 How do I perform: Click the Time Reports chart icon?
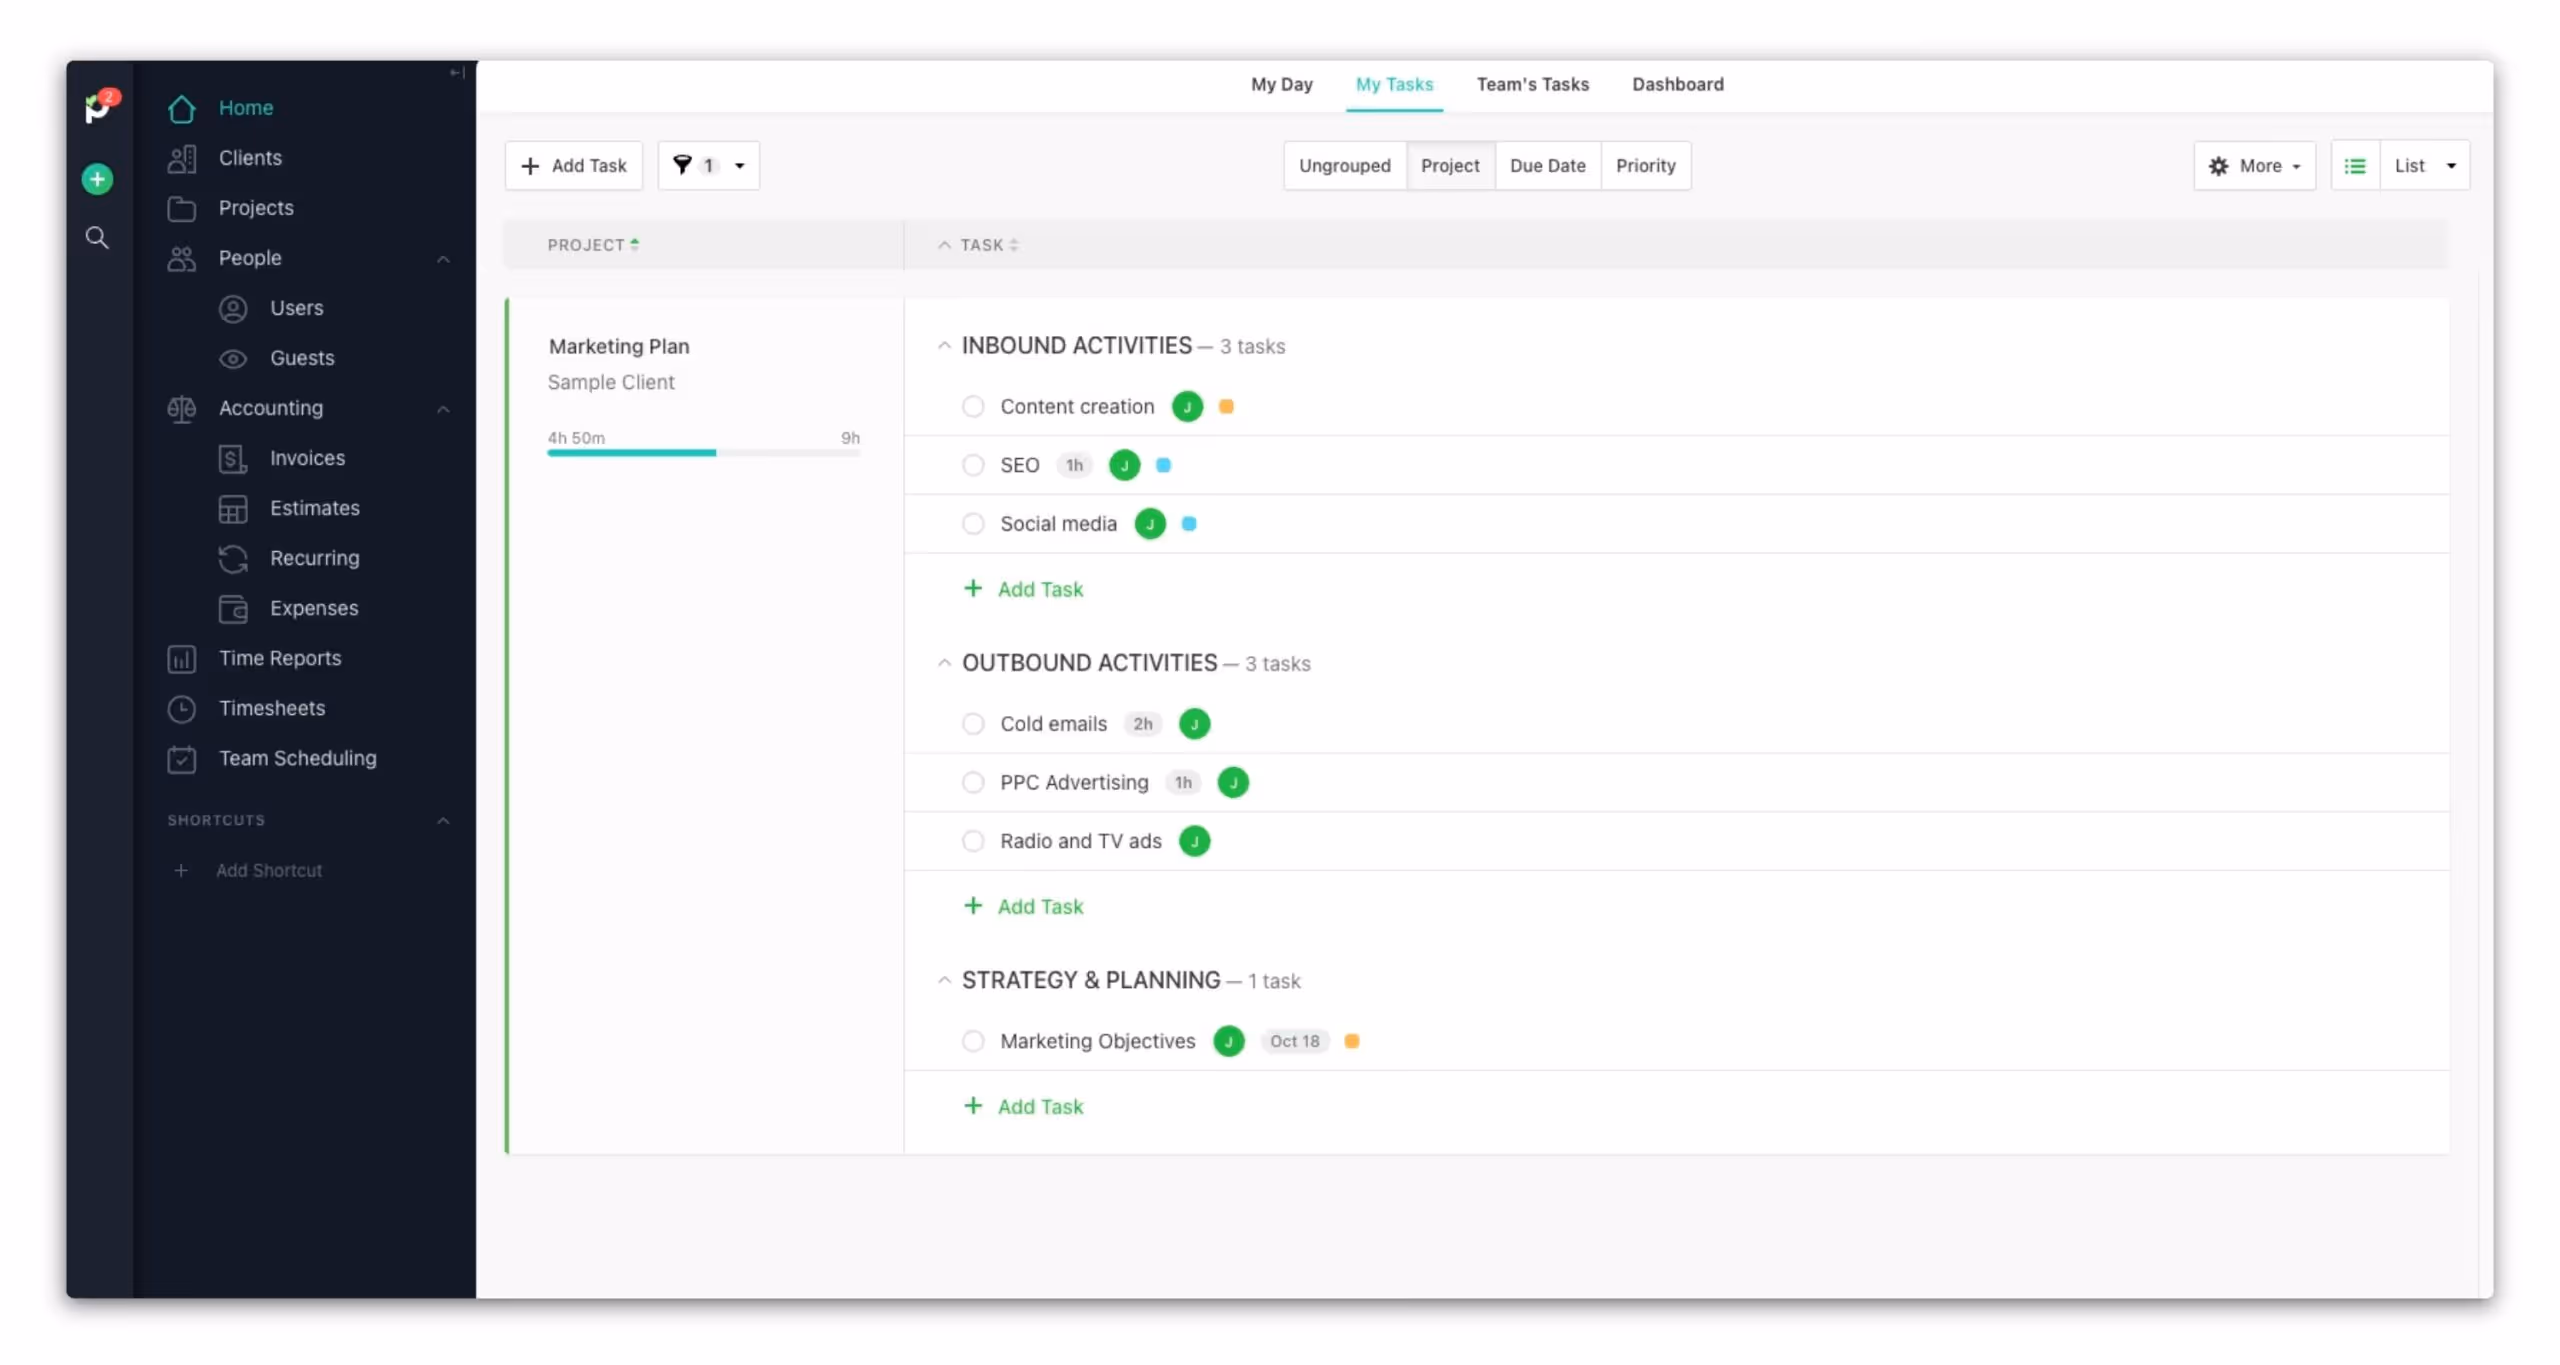[181, 659]
